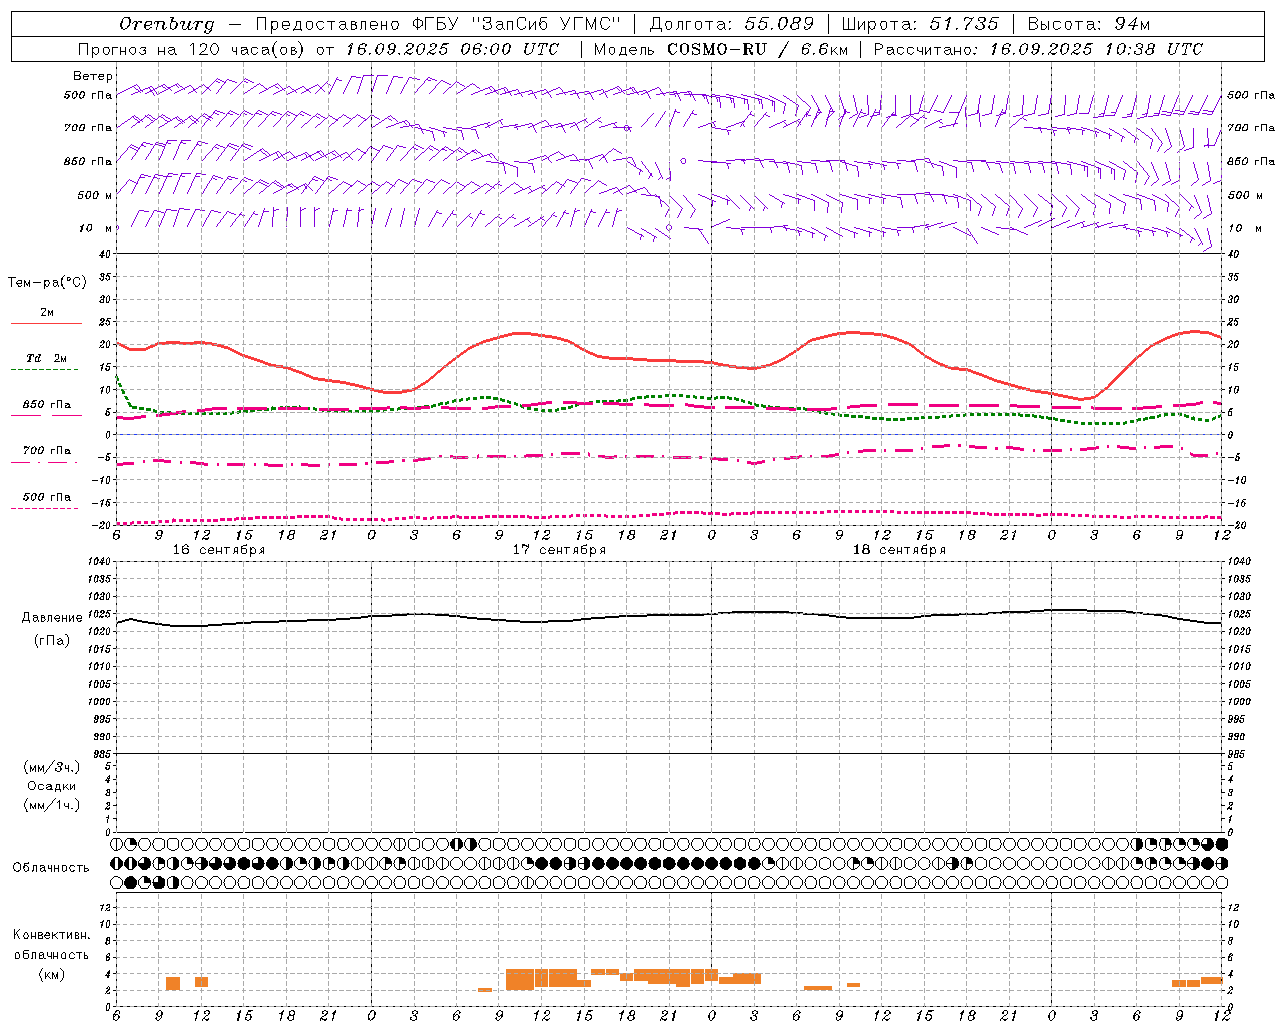The width and height of the screenshot is (1280, 1024).
Task: Click the Orenburg station title
Action: 167,24
